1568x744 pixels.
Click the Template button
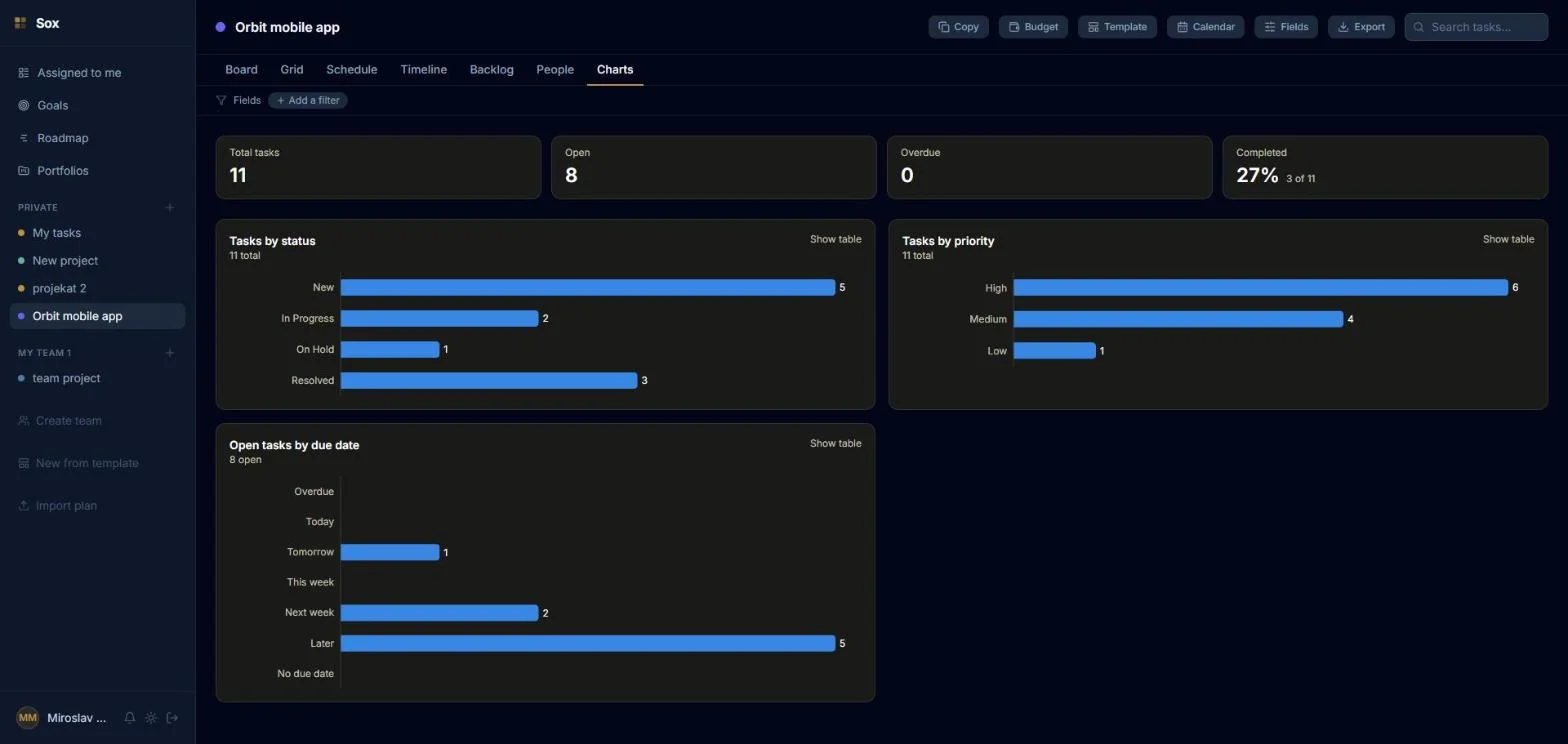1118,27
